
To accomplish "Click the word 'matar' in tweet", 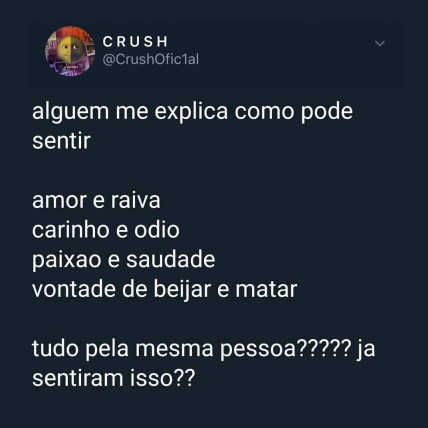I will [266, 290].
